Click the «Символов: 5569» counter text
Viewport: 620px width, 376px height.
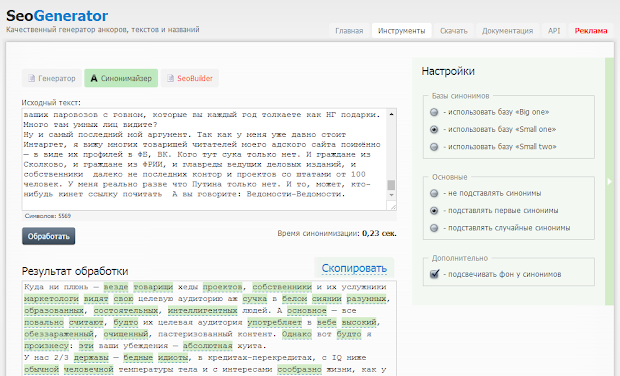coord(47,216)
